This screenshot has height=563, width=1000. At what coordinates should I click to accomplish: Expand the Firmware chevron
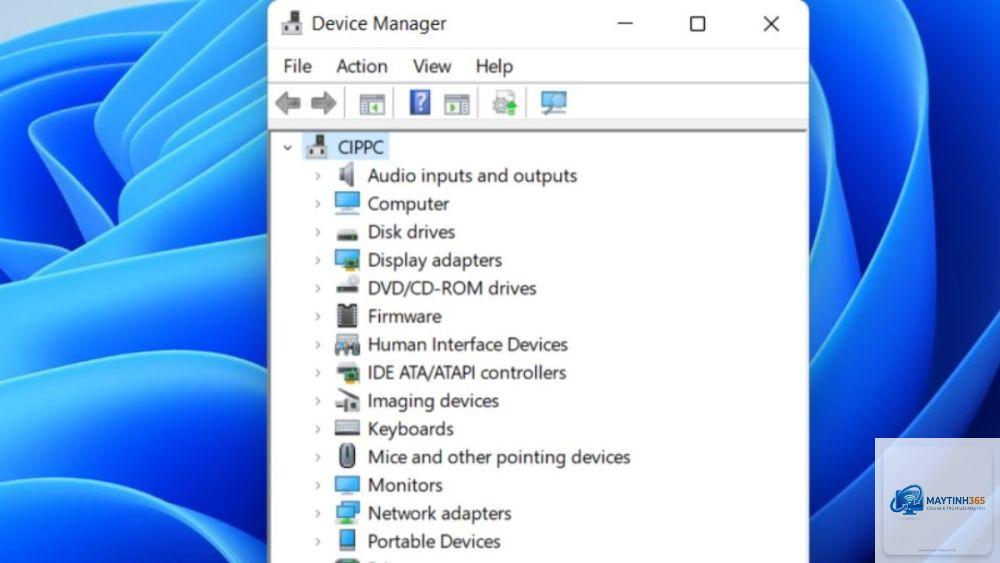point(318,316)
